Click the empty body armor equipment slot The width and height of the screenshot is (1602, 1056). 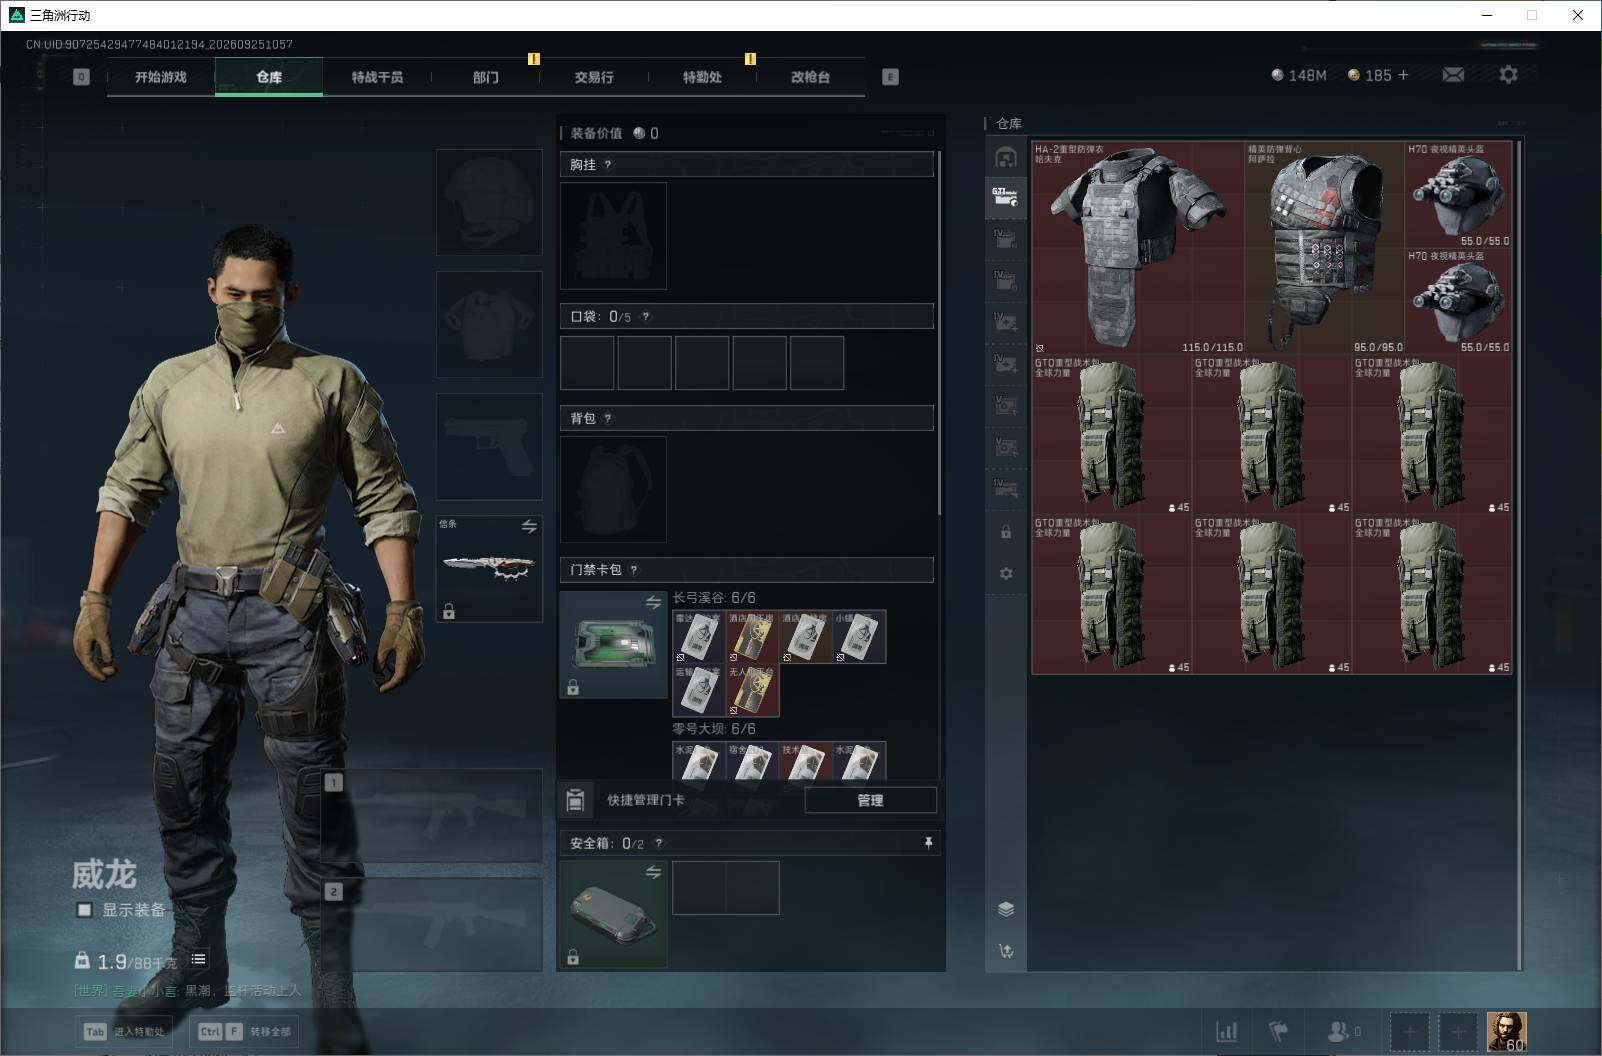coord(489,324)
